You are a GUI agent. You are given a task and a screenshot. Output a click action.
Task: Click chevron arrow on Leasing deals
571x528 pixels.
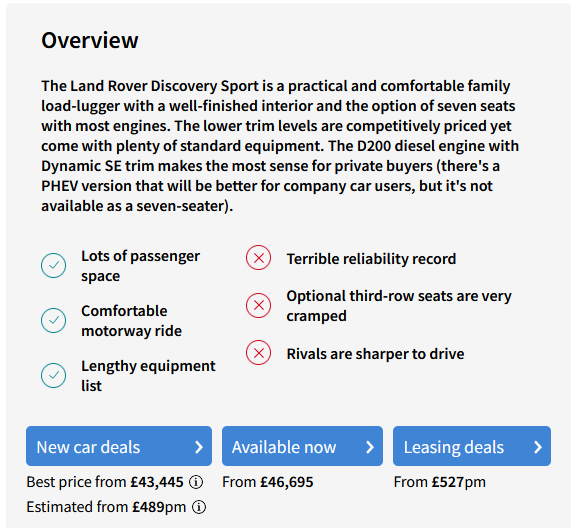(538, 447)
